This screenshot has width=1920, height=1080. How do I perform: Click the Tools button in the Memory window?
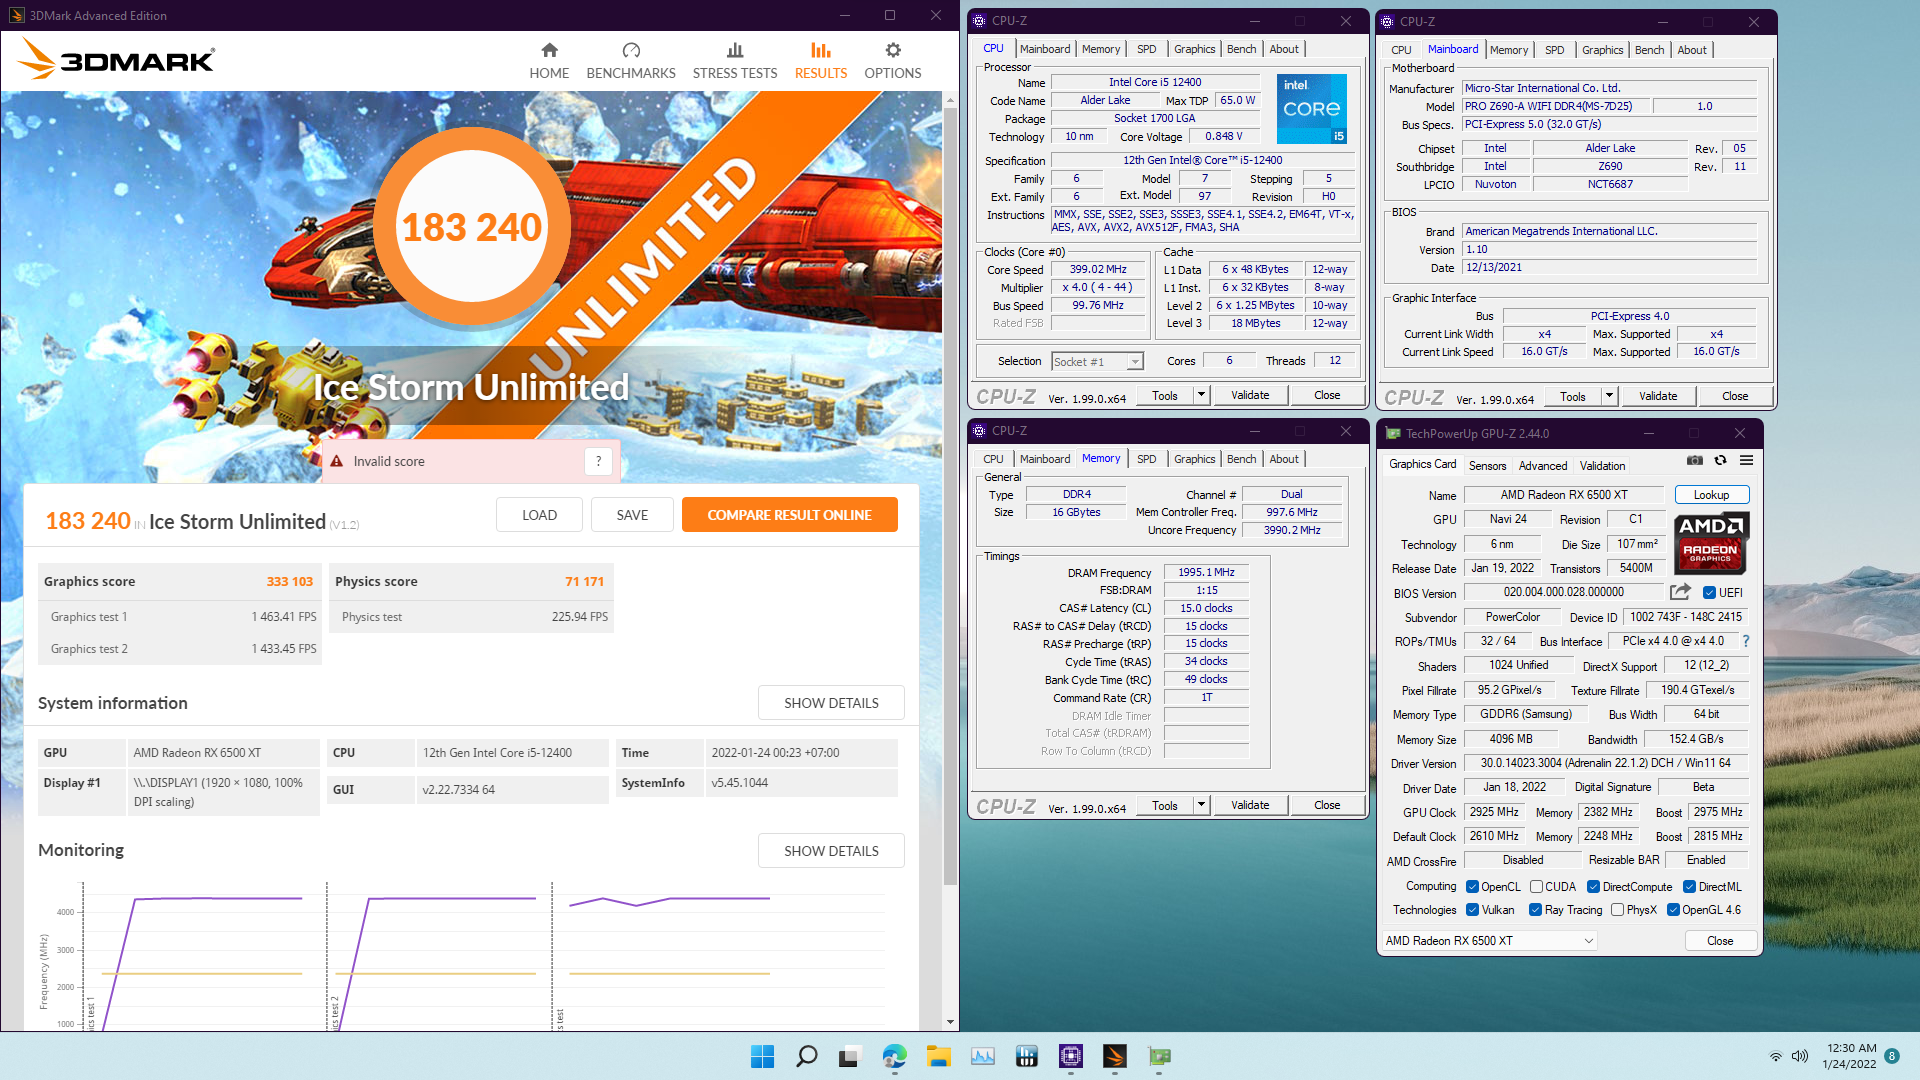(x=1164, y=805)
